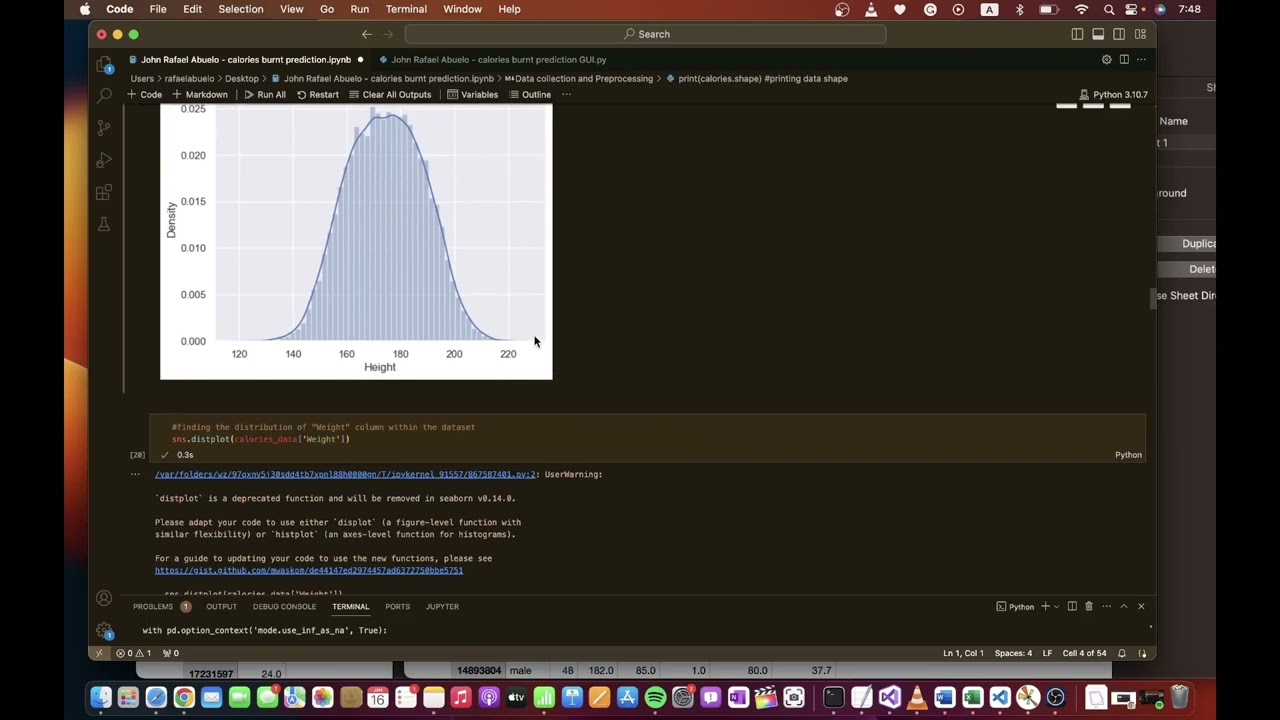
Task: Open Source Control view in activity bar
Action: pyautogui.click(x=104, y=128)
